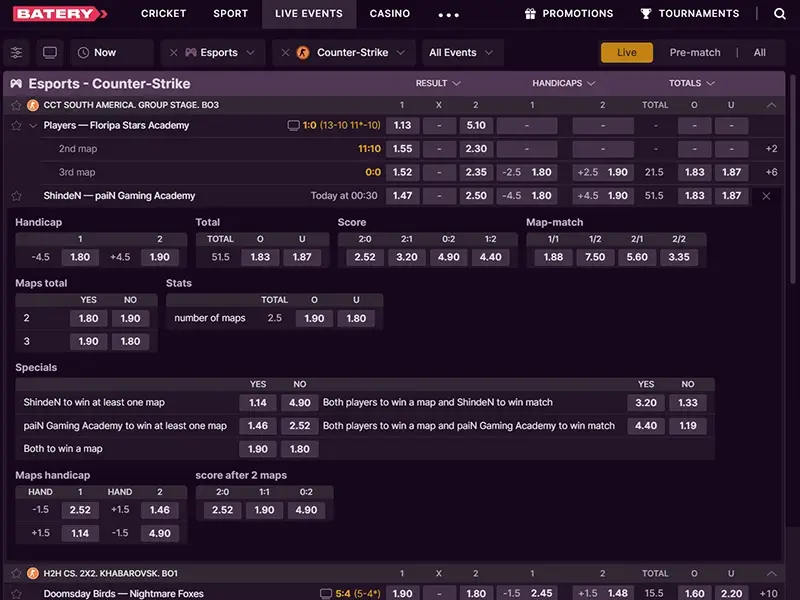
Task: Click the Counter-Strike orange game icon in filter
Action: (303, 53)
